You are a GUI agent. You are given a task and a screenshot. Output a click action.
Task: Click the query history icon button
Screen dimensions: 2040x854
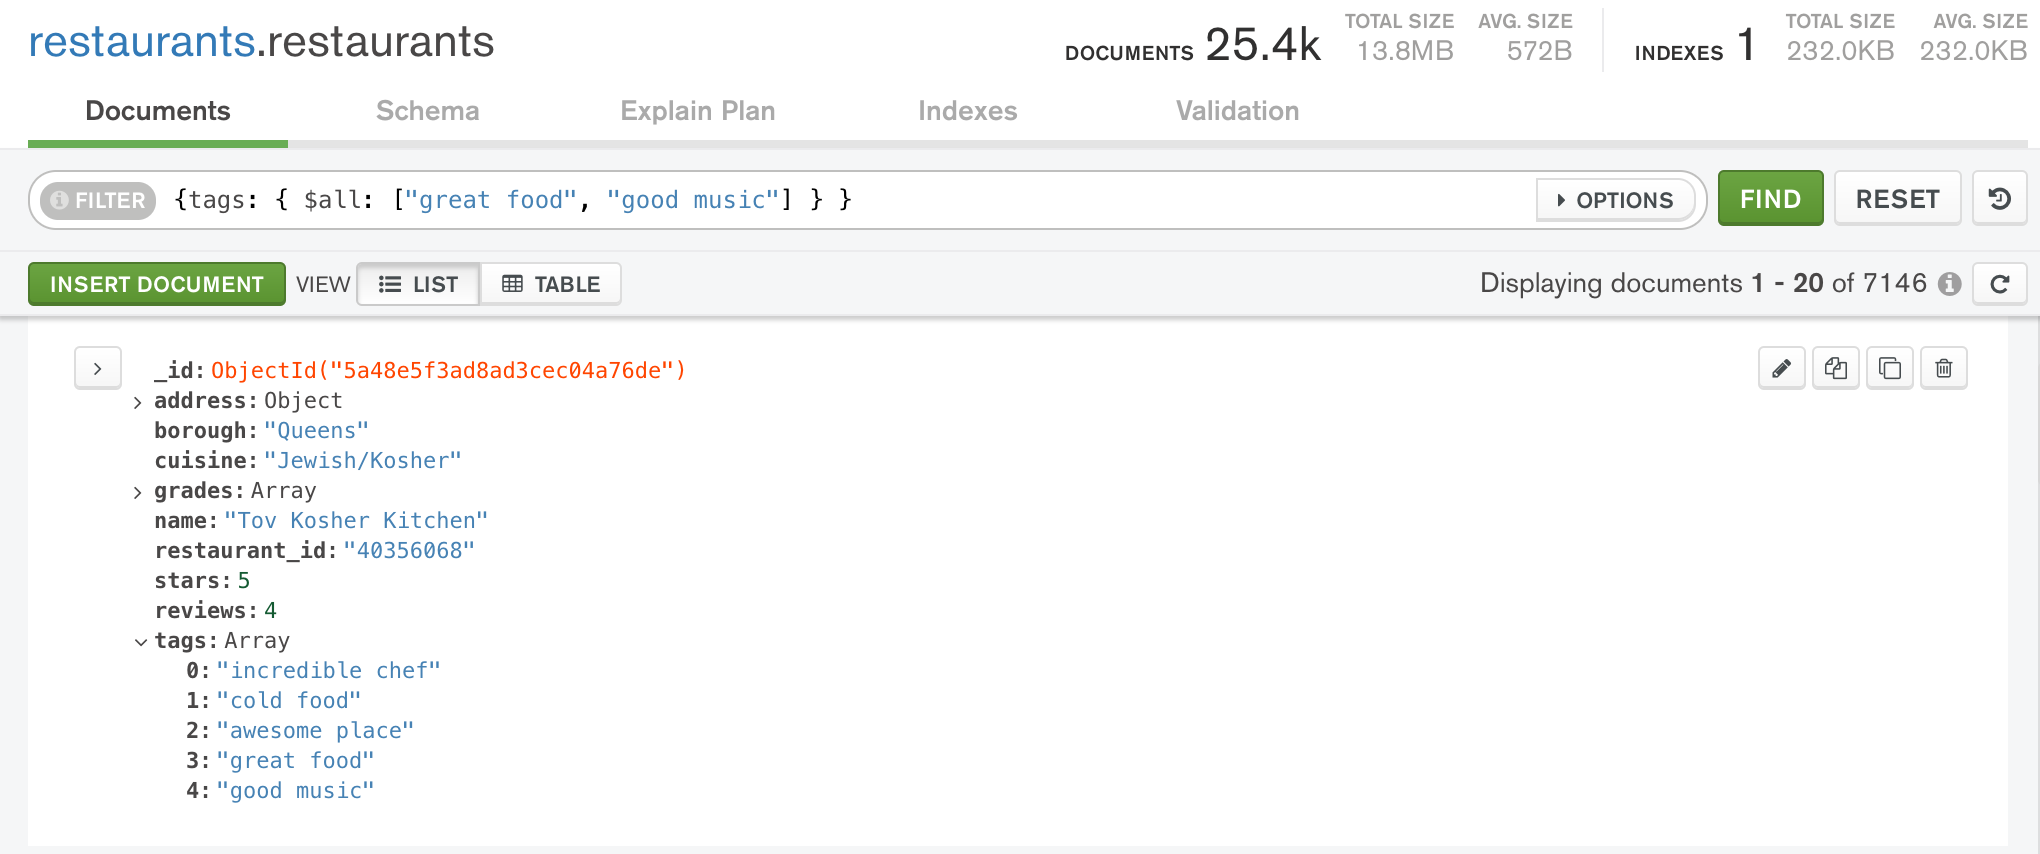point(1999,199)
